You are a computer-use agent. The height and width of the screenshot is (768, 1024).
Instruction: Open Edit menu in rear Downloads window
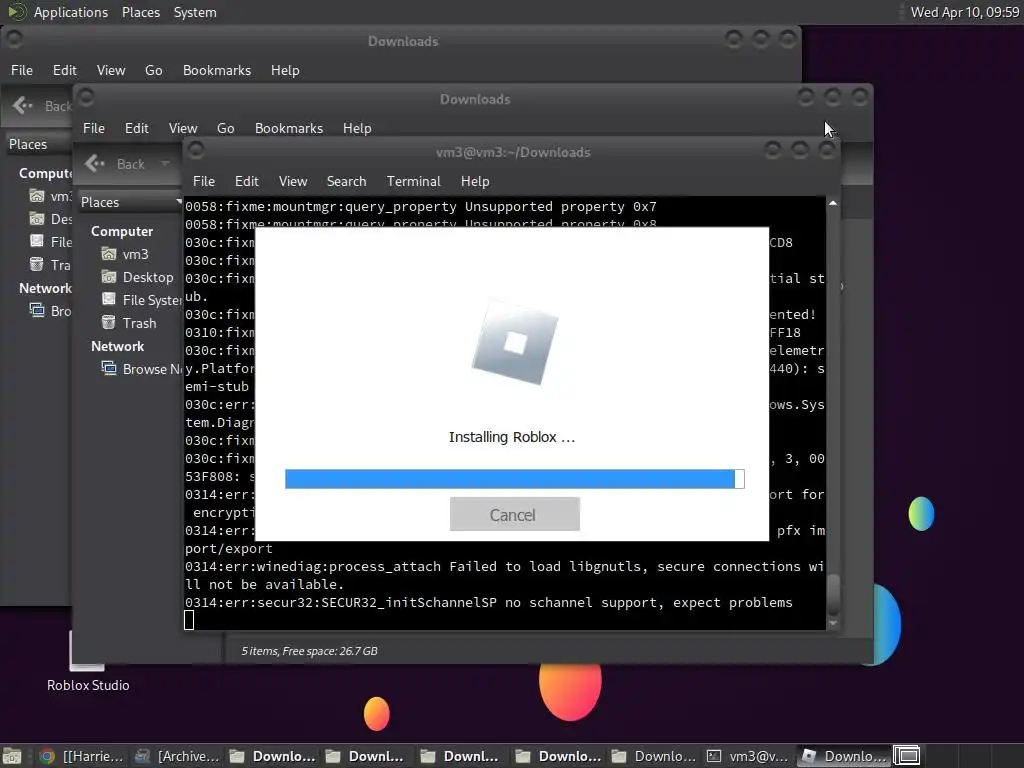pos(65,71)
